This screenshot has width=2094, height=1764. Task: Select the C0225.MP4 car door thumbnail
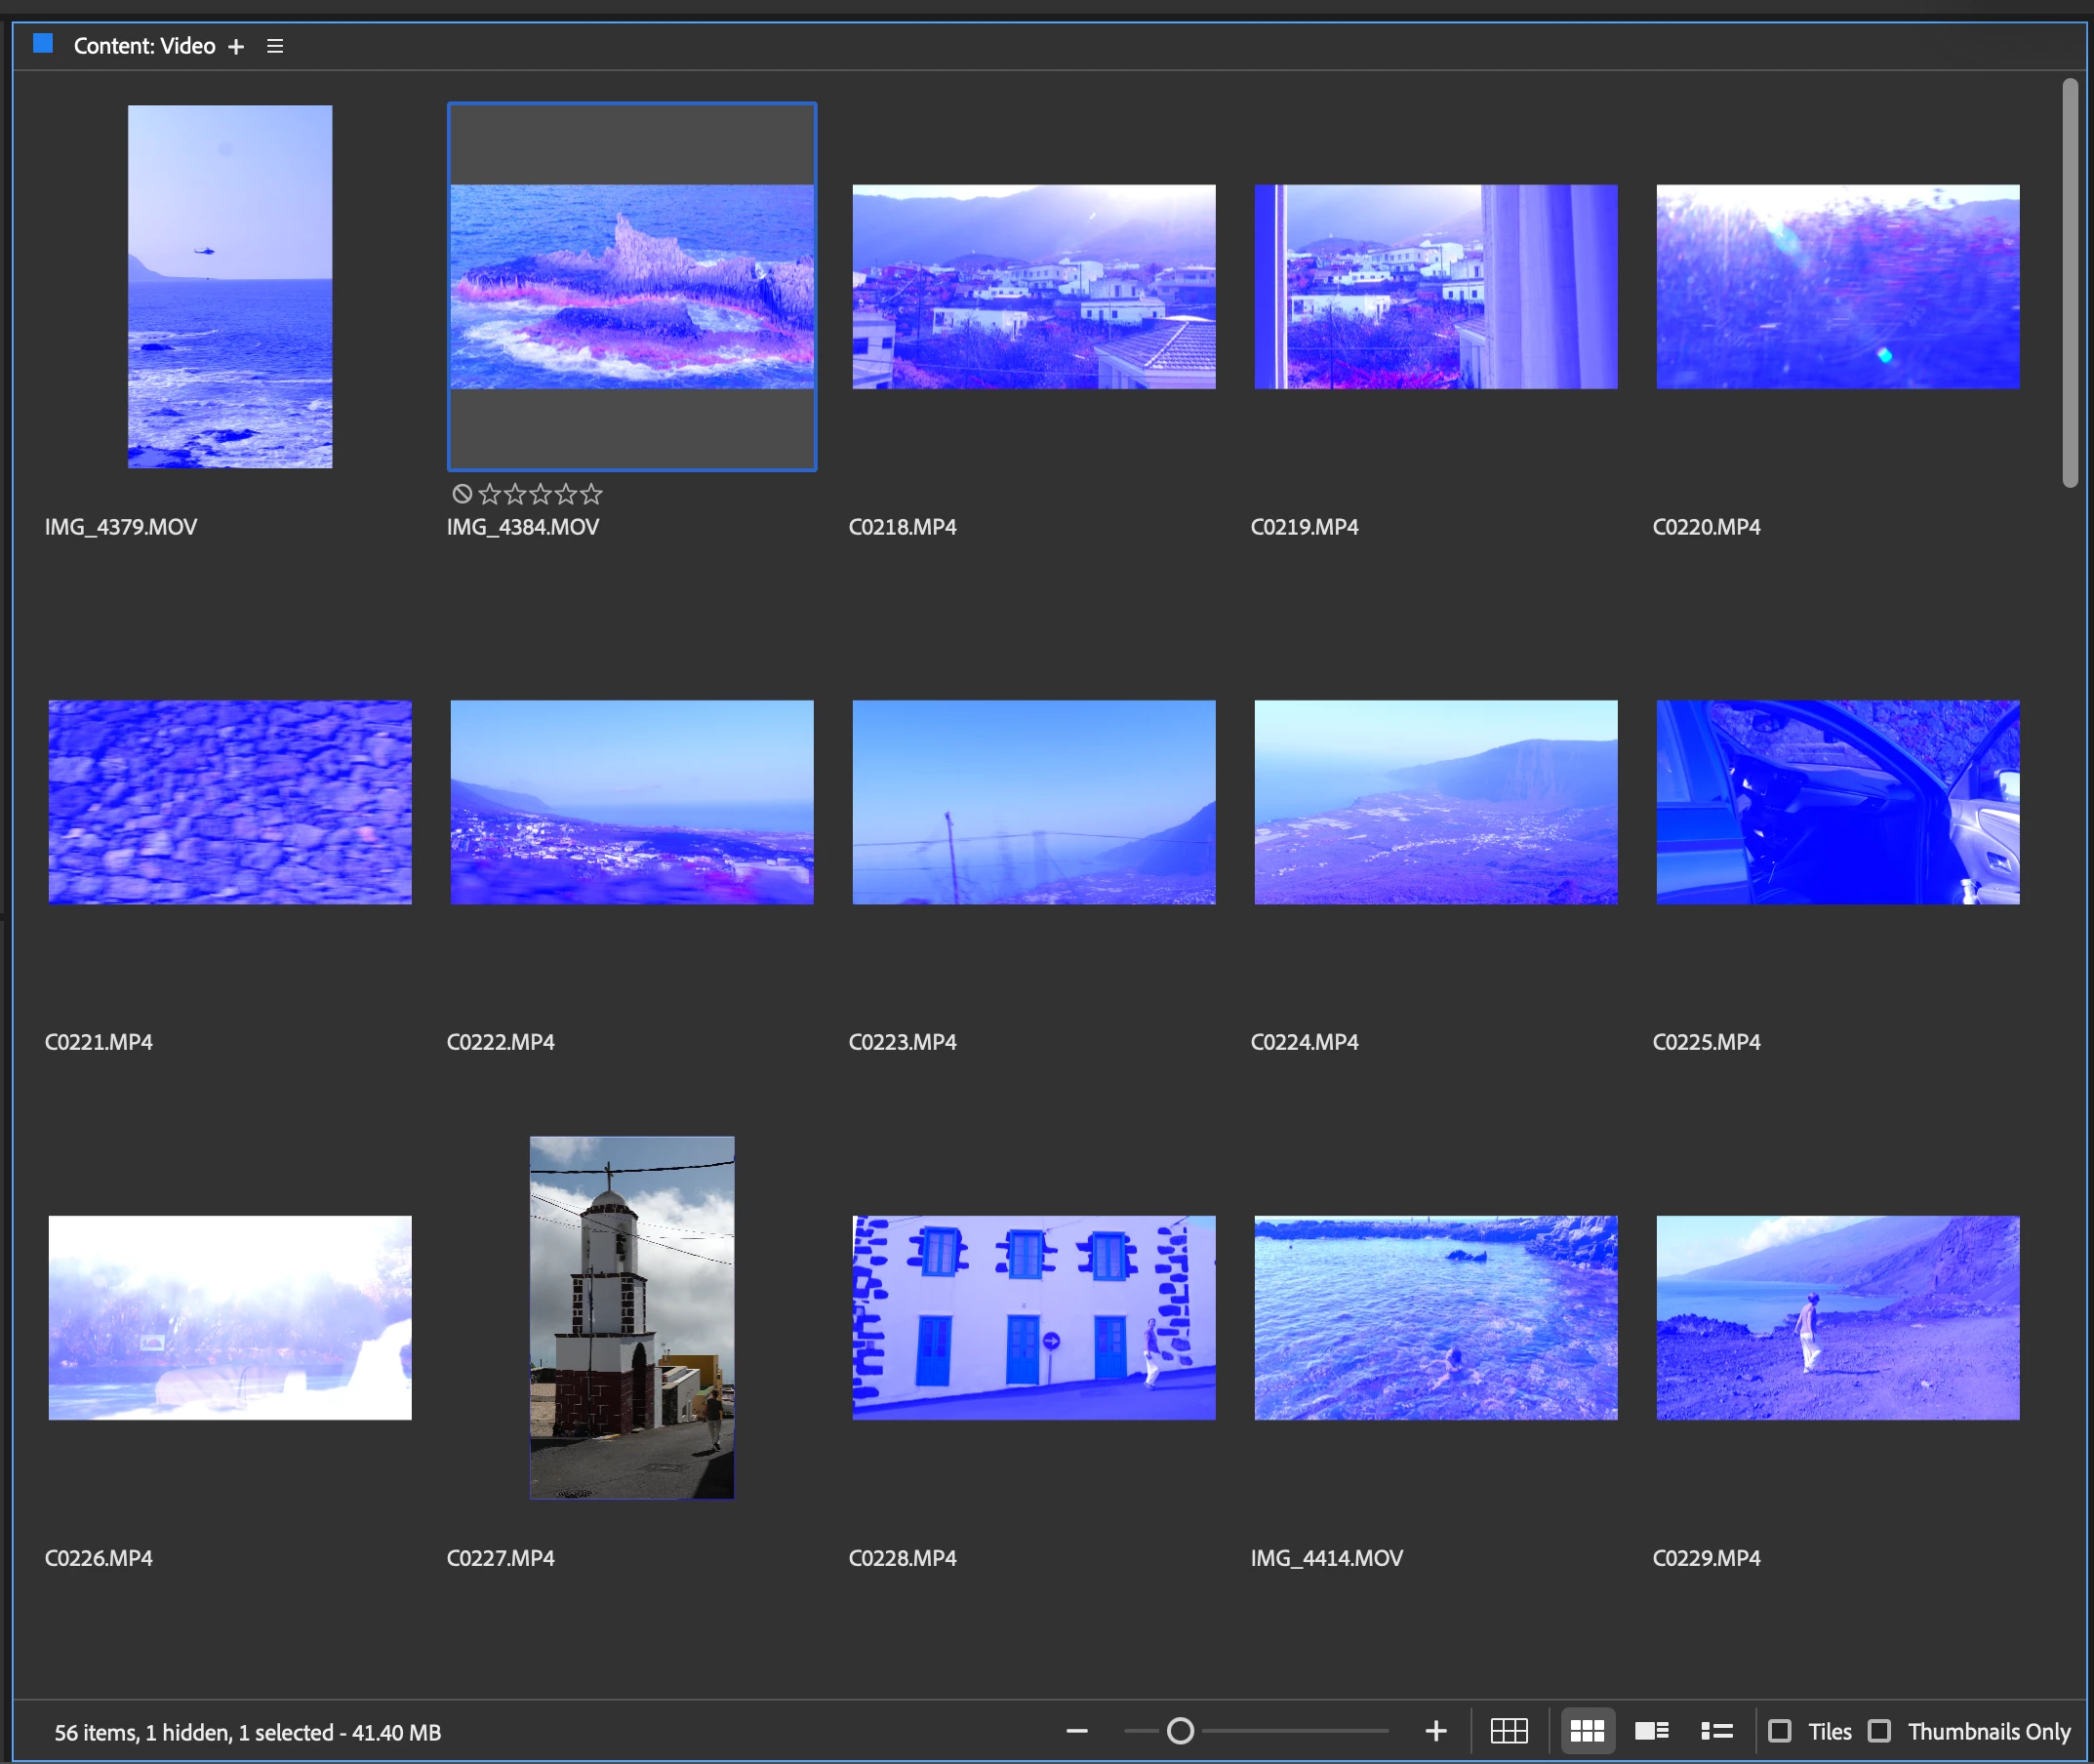tap(1837, 802)
